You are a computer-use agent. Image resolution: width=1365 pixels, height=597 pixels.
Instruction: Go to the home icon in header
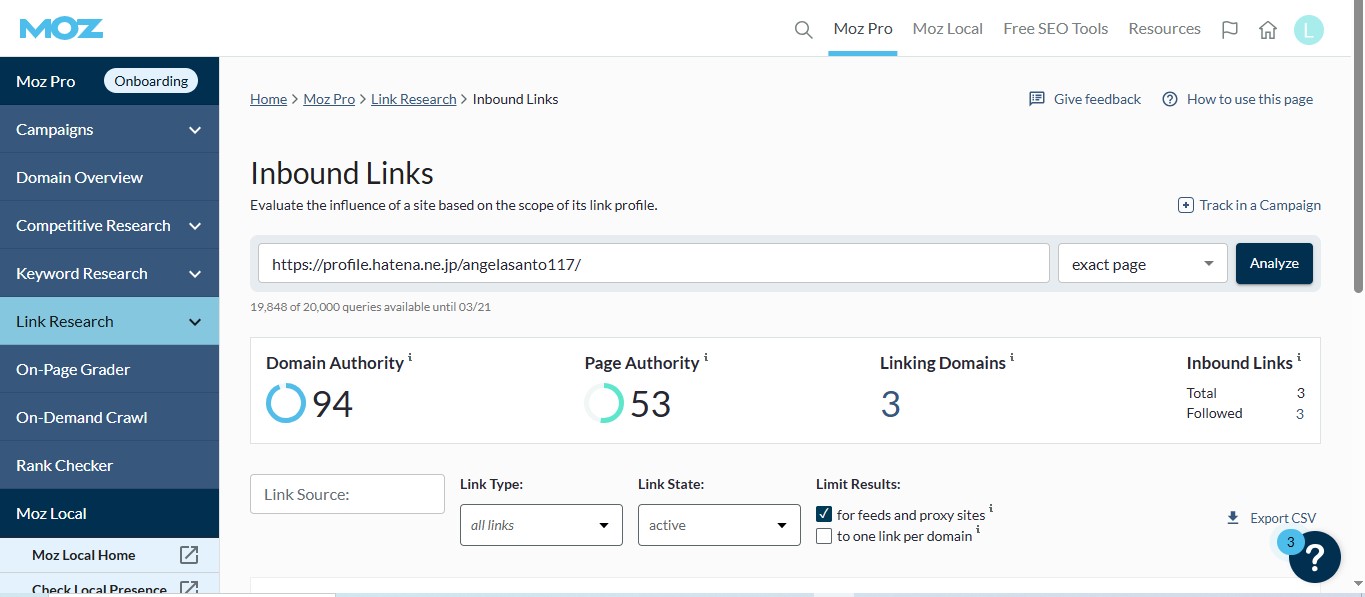pos(1268,29)
